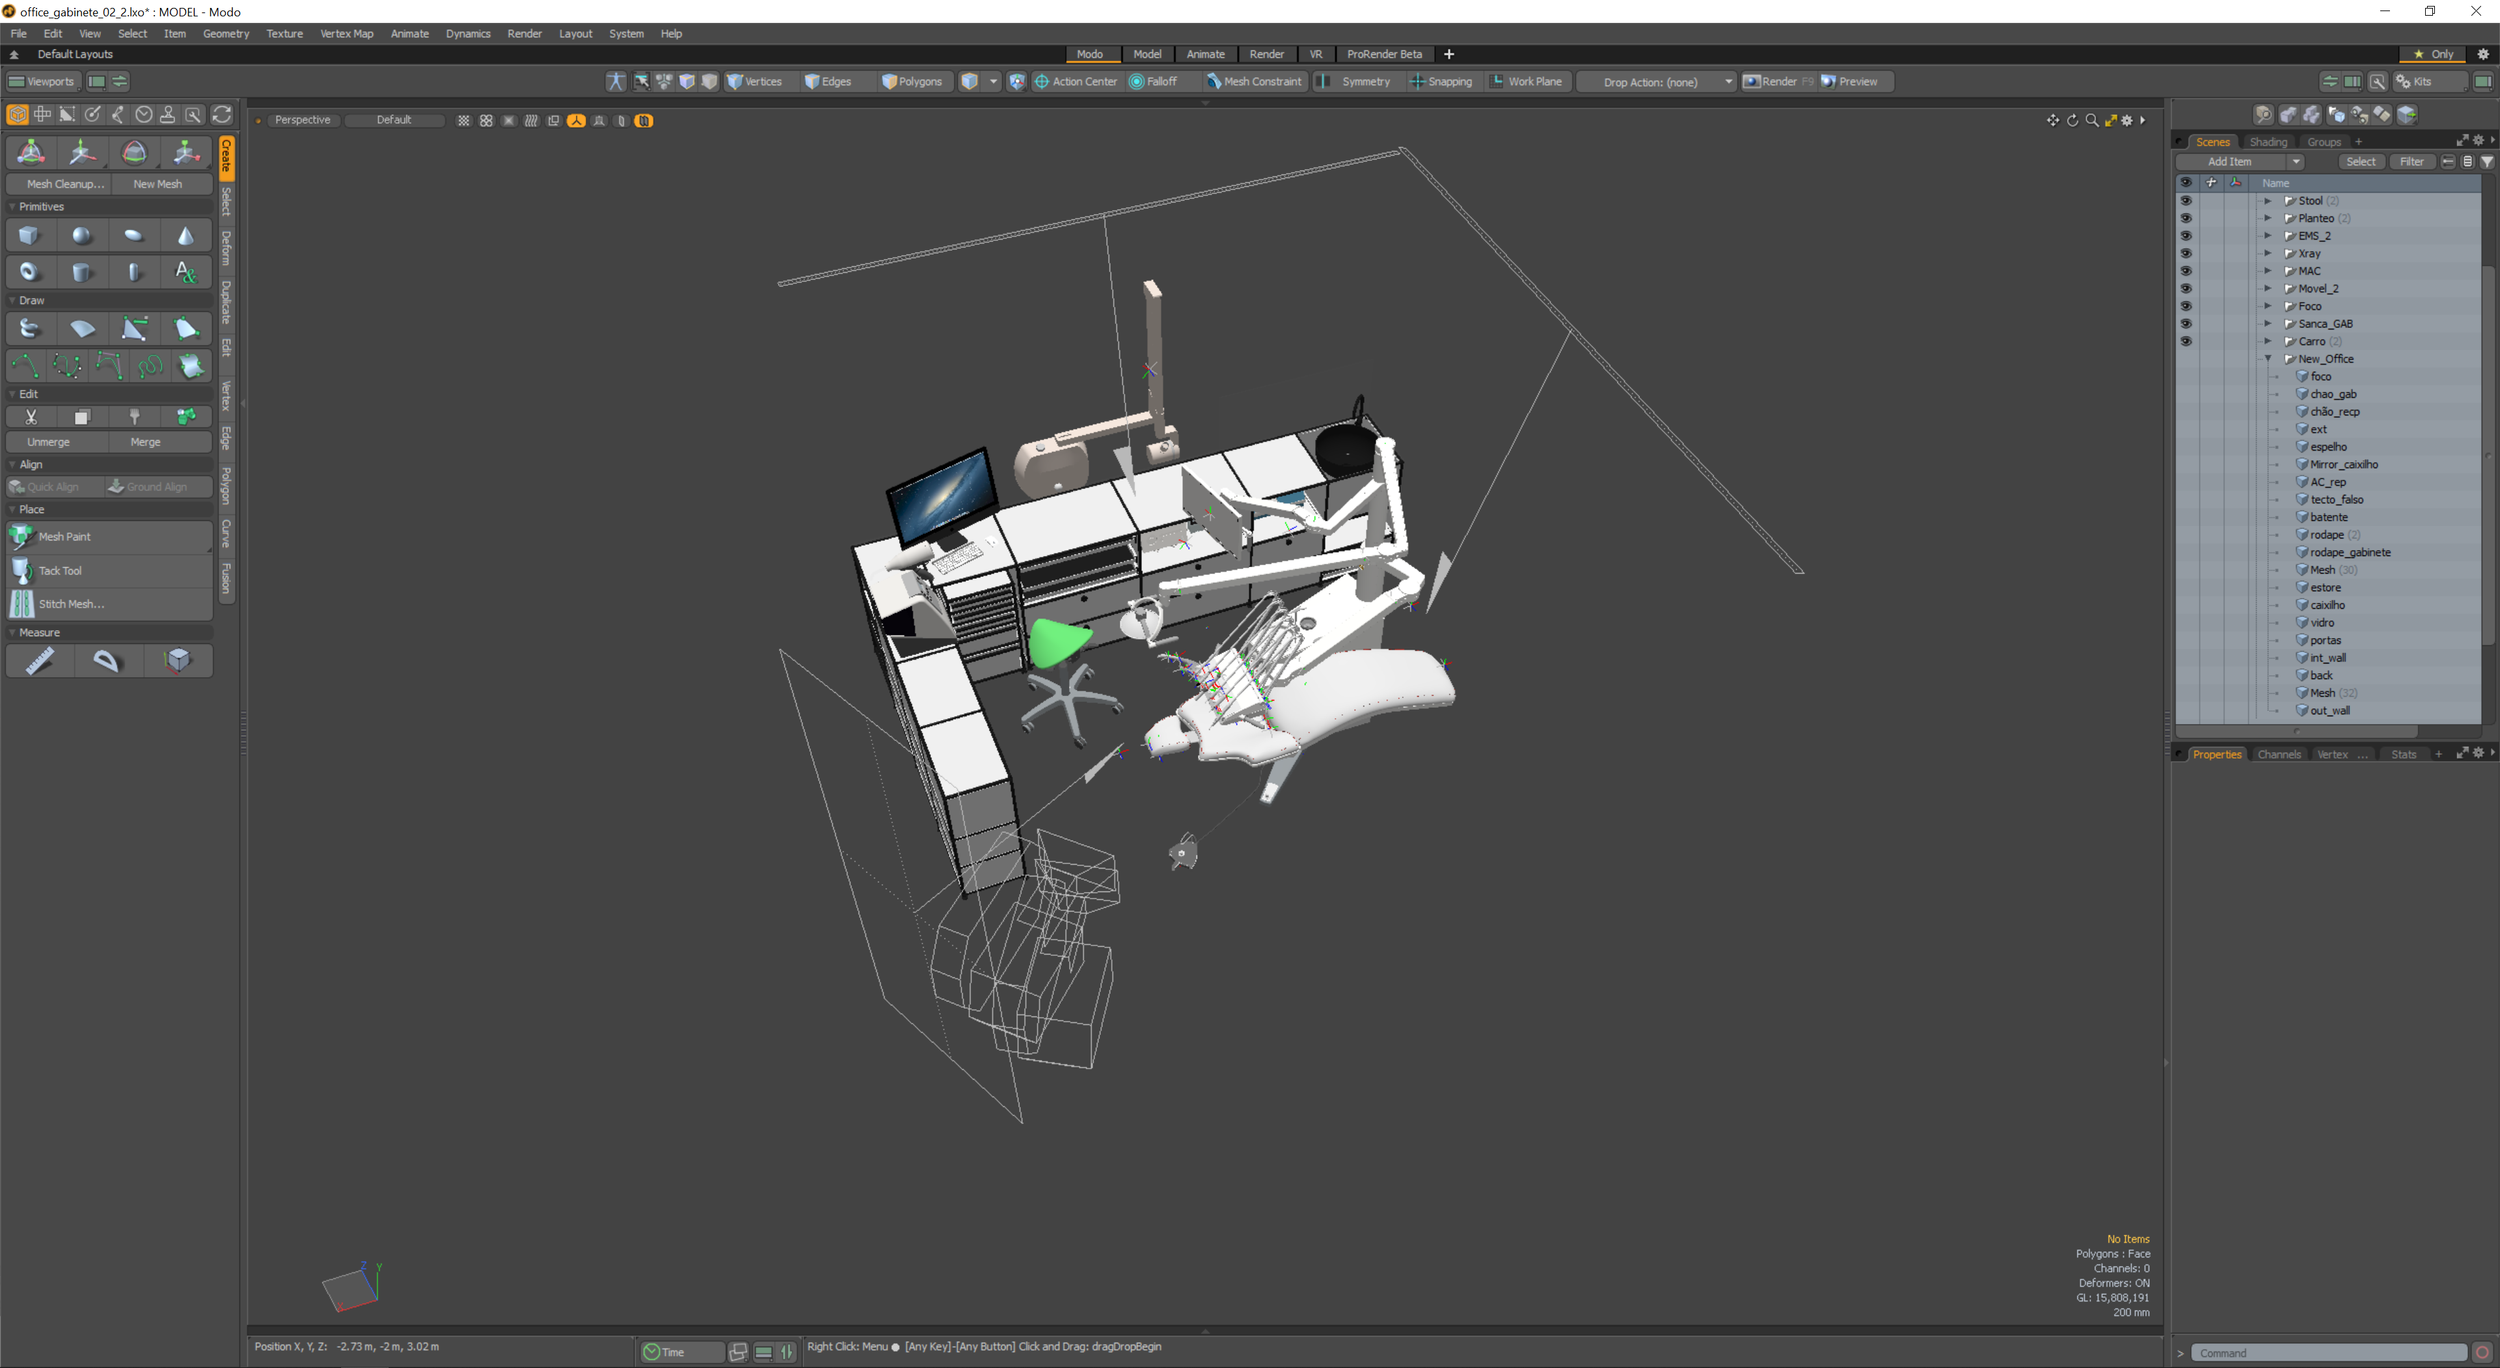Select the Ruler measure tool
This screenshot has height=1368, width=2500.
40,661
